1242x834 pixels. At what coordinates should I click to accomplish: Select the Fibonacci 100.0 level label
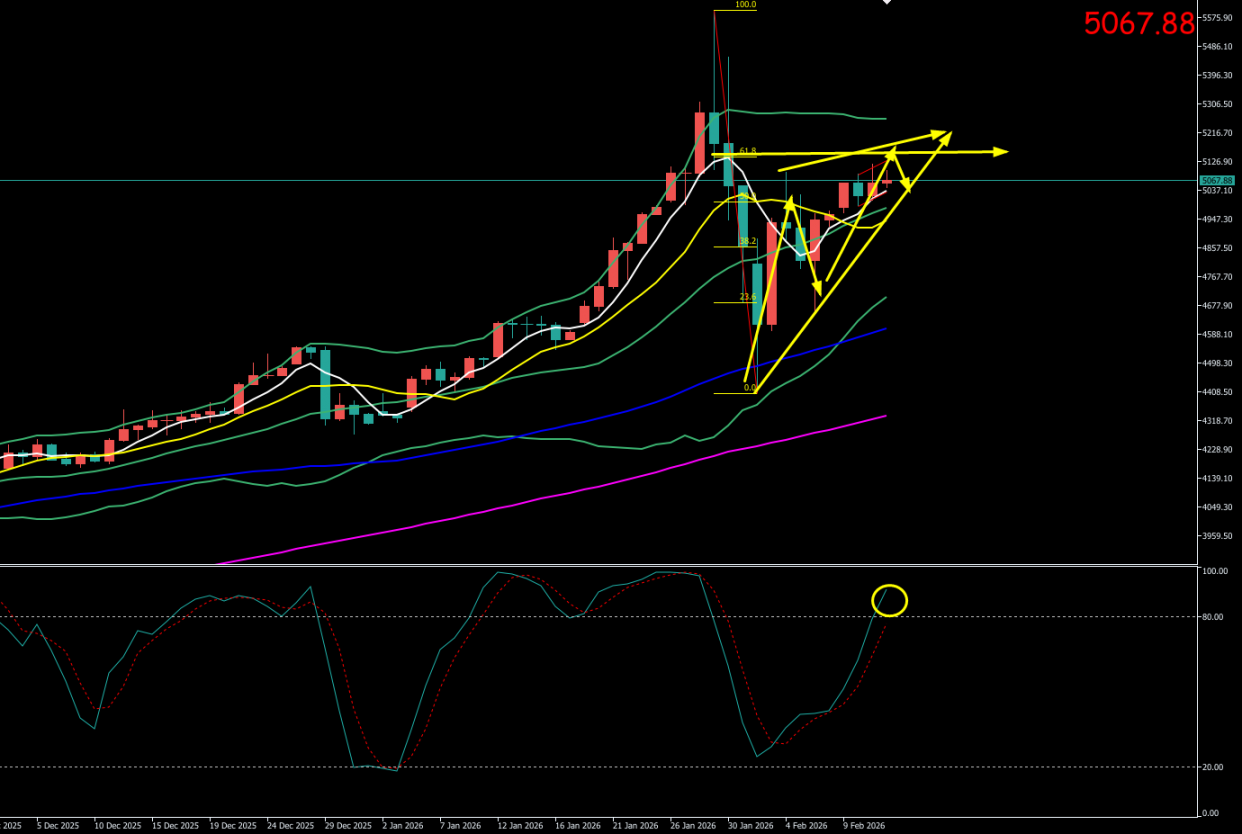(745, 5)
